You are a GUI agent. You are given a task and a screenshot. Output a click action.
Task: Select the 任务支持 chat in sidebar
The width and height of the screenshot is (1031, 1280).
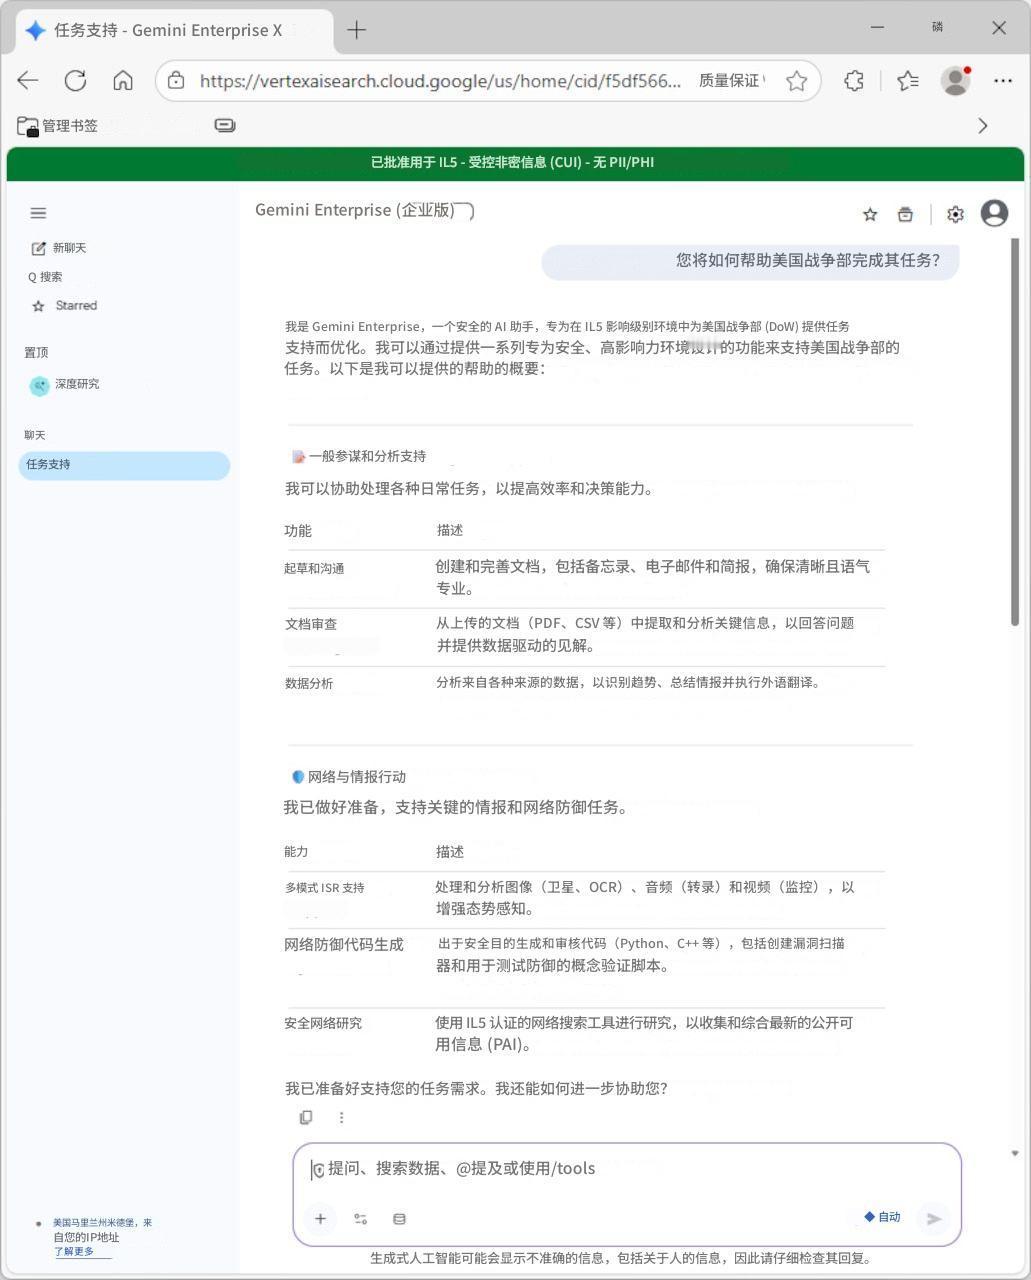124,465
